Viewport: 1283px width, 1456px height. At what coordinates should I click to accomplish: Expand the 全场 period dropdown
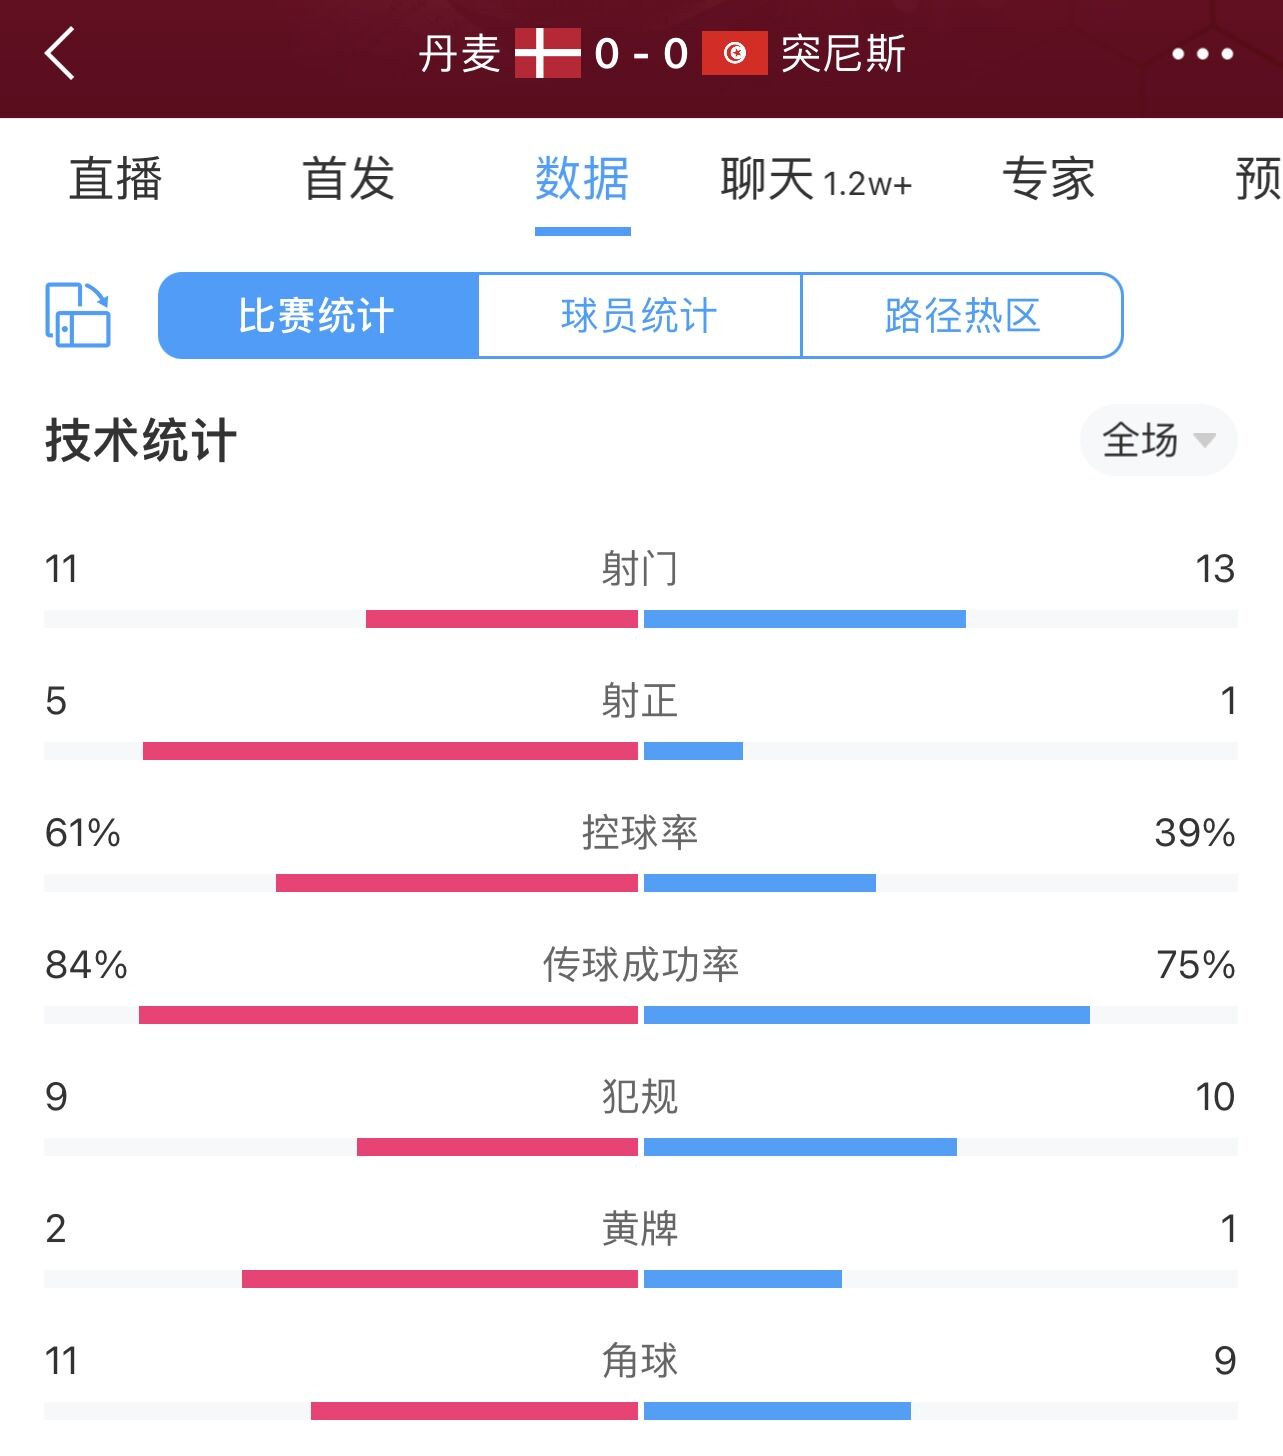click(1159, 440)
